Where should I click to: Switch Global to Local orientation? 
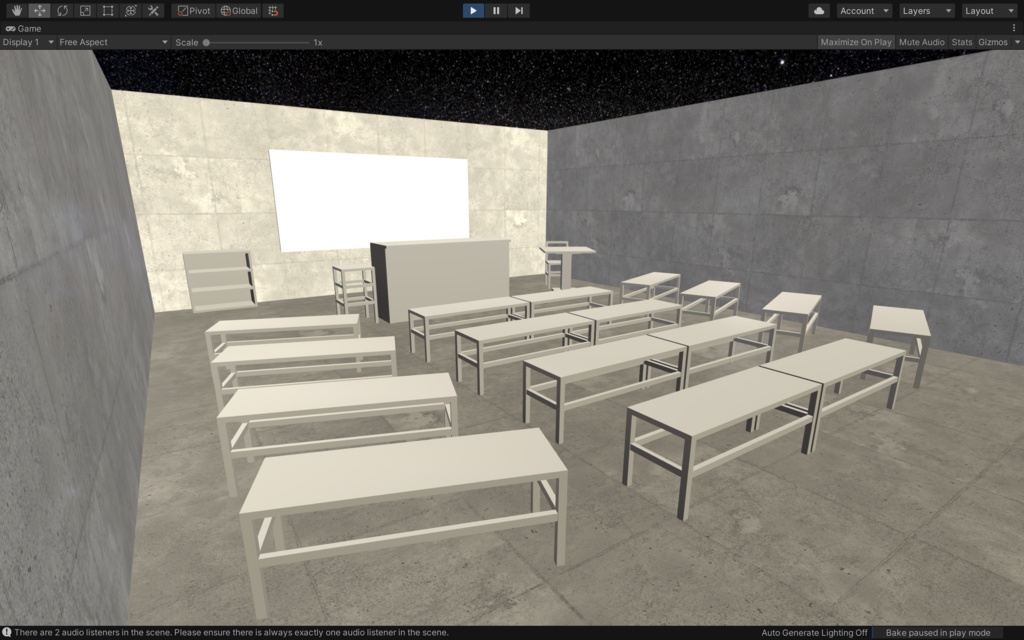(x=238, y=10)
